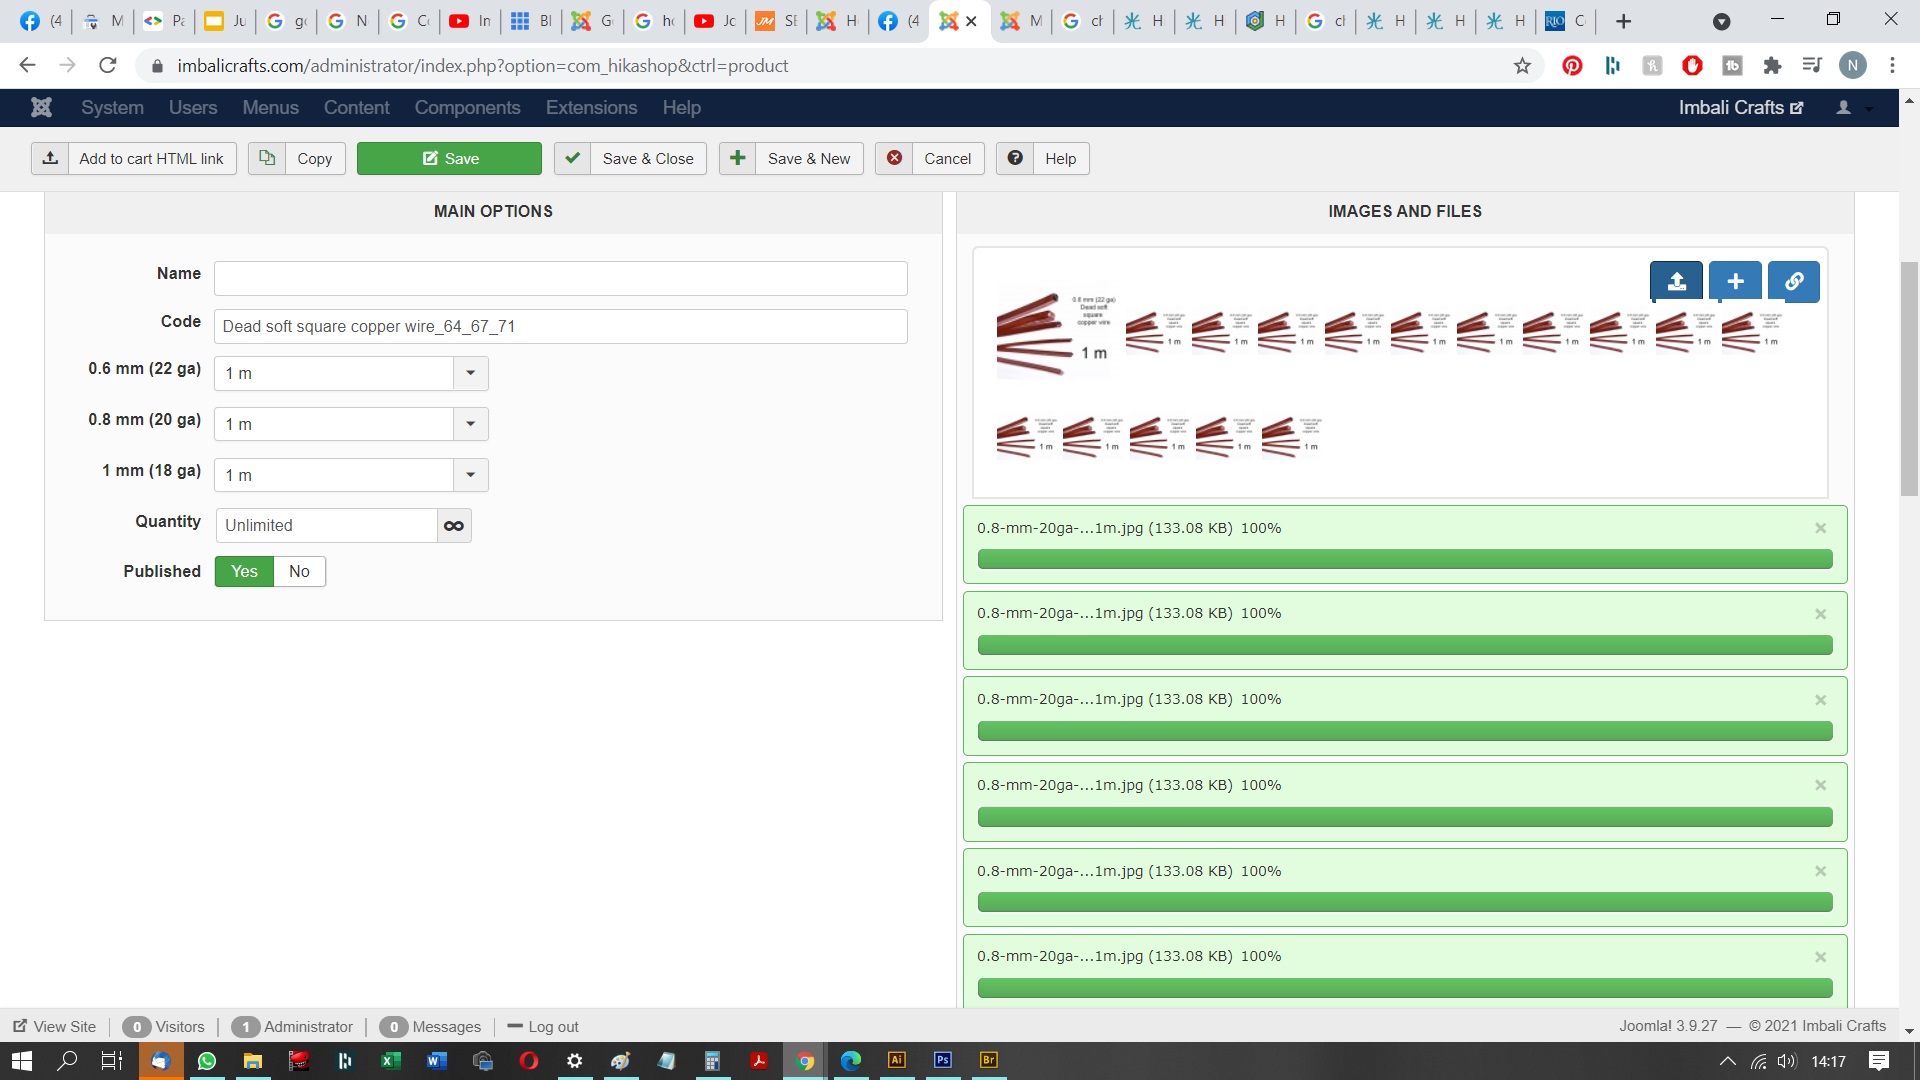Screen dimensions: 1920x1080
Task: Click the upload image icon button
Action: pyautogui.click(x=1677, y=282)
